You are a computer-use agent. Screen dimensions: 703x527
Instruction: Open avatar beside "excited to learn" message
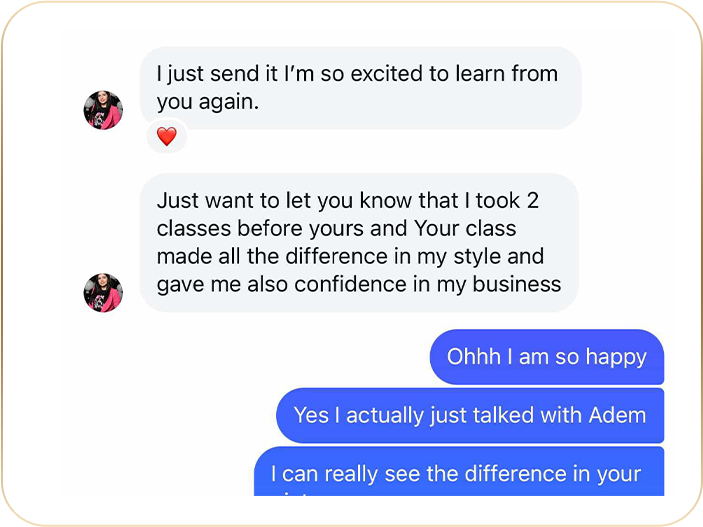[103, 110]
